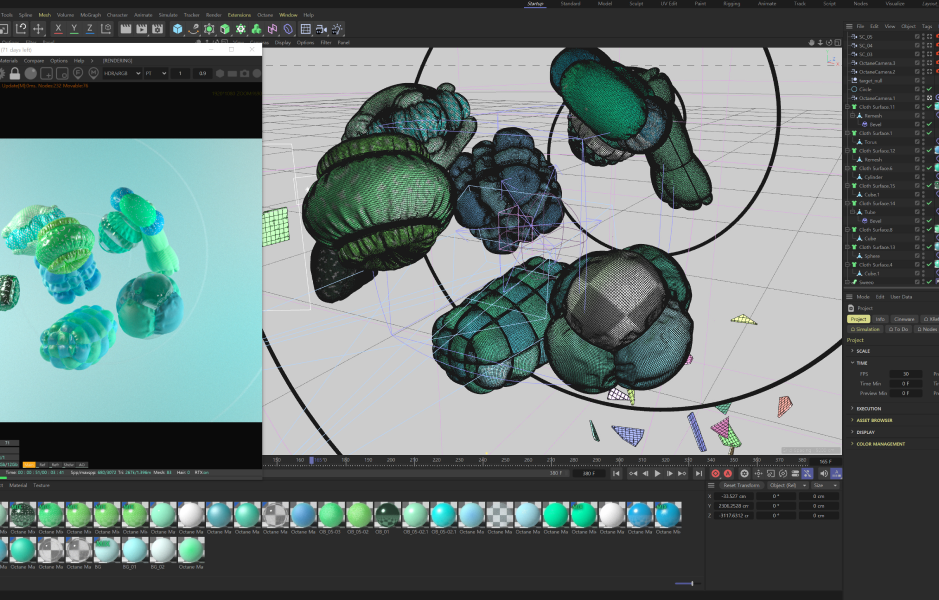The width and height of the screenshot is (939, 600).
Task: Click the coordinate system icon beside Z
Action: [x=106, y=28]
